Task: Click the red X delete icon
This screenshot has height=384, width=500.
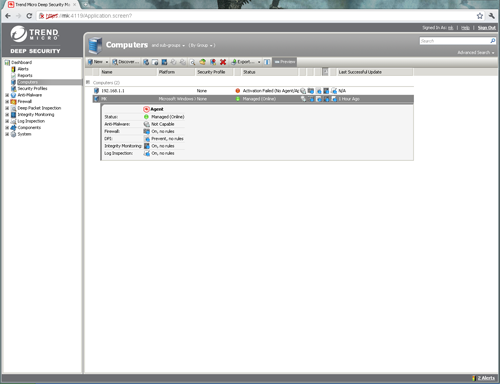Action: click(223, 62)
